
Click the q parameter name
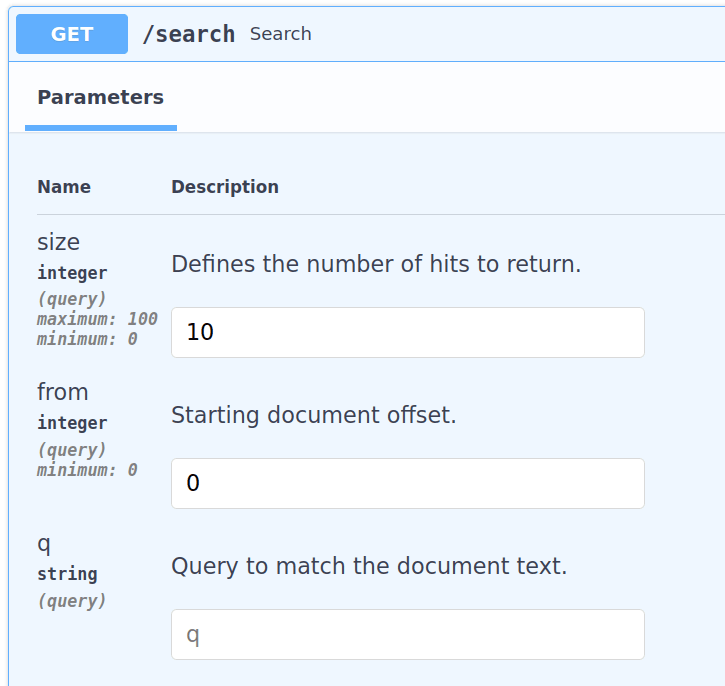coord(44,543)
